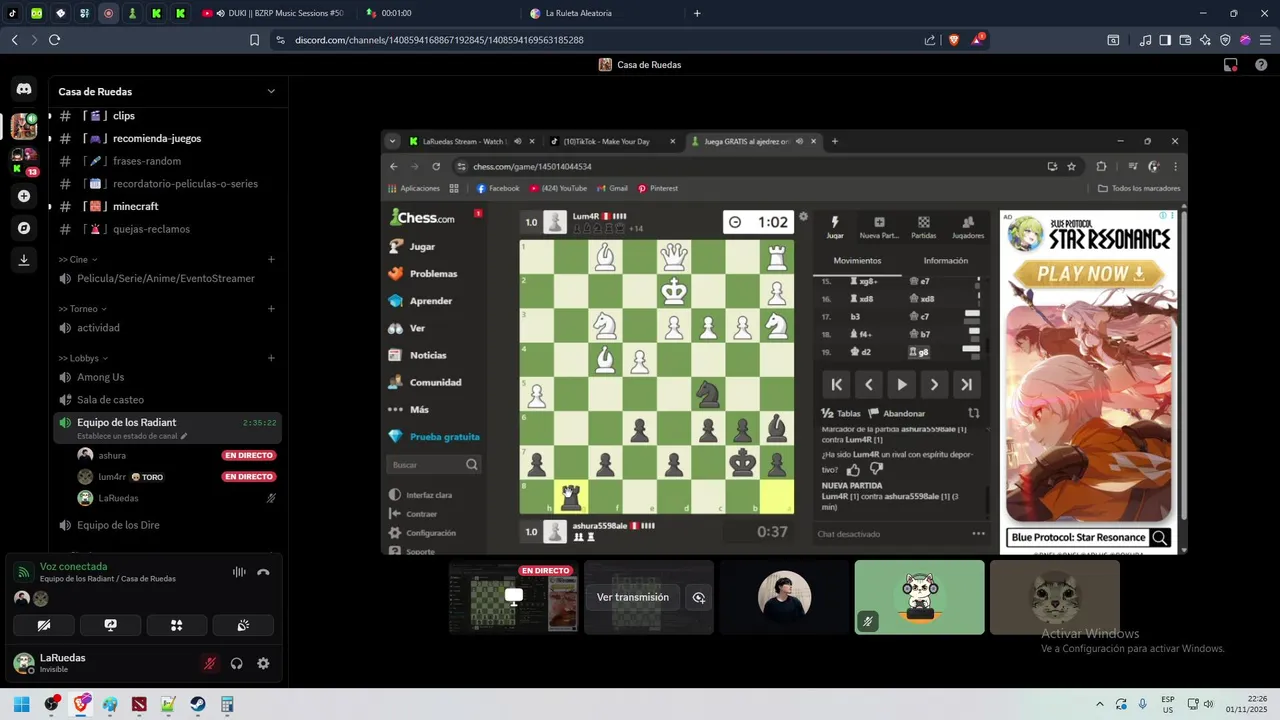Click the EN DIRECTO stream thumbnail
The image size is (1280, 720).
[514, 597]
